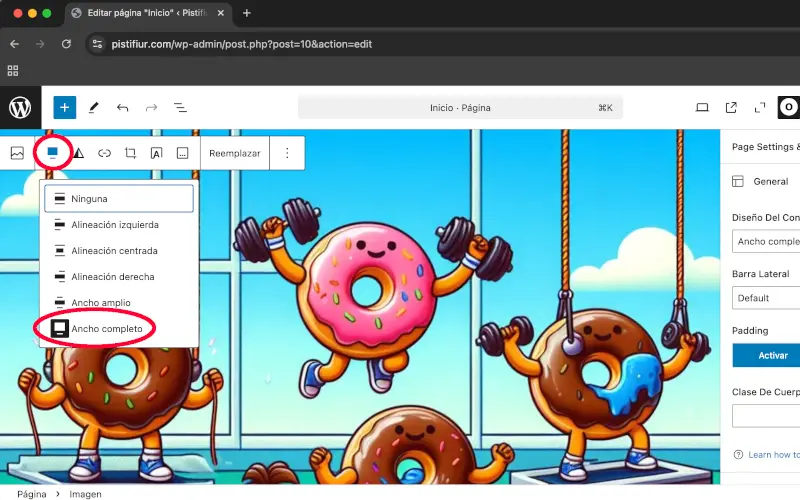This screenshot has height=500, width=800.
Task: Open the Diseño Del Contenido dropdown
Action: [766, 241]
